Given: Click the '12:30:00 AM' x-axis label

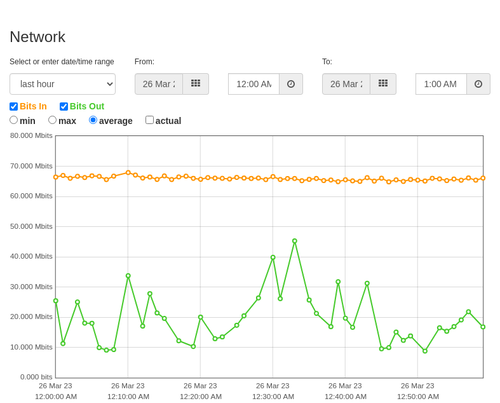Looking at the screenshot, I should (x=273, y=397).
